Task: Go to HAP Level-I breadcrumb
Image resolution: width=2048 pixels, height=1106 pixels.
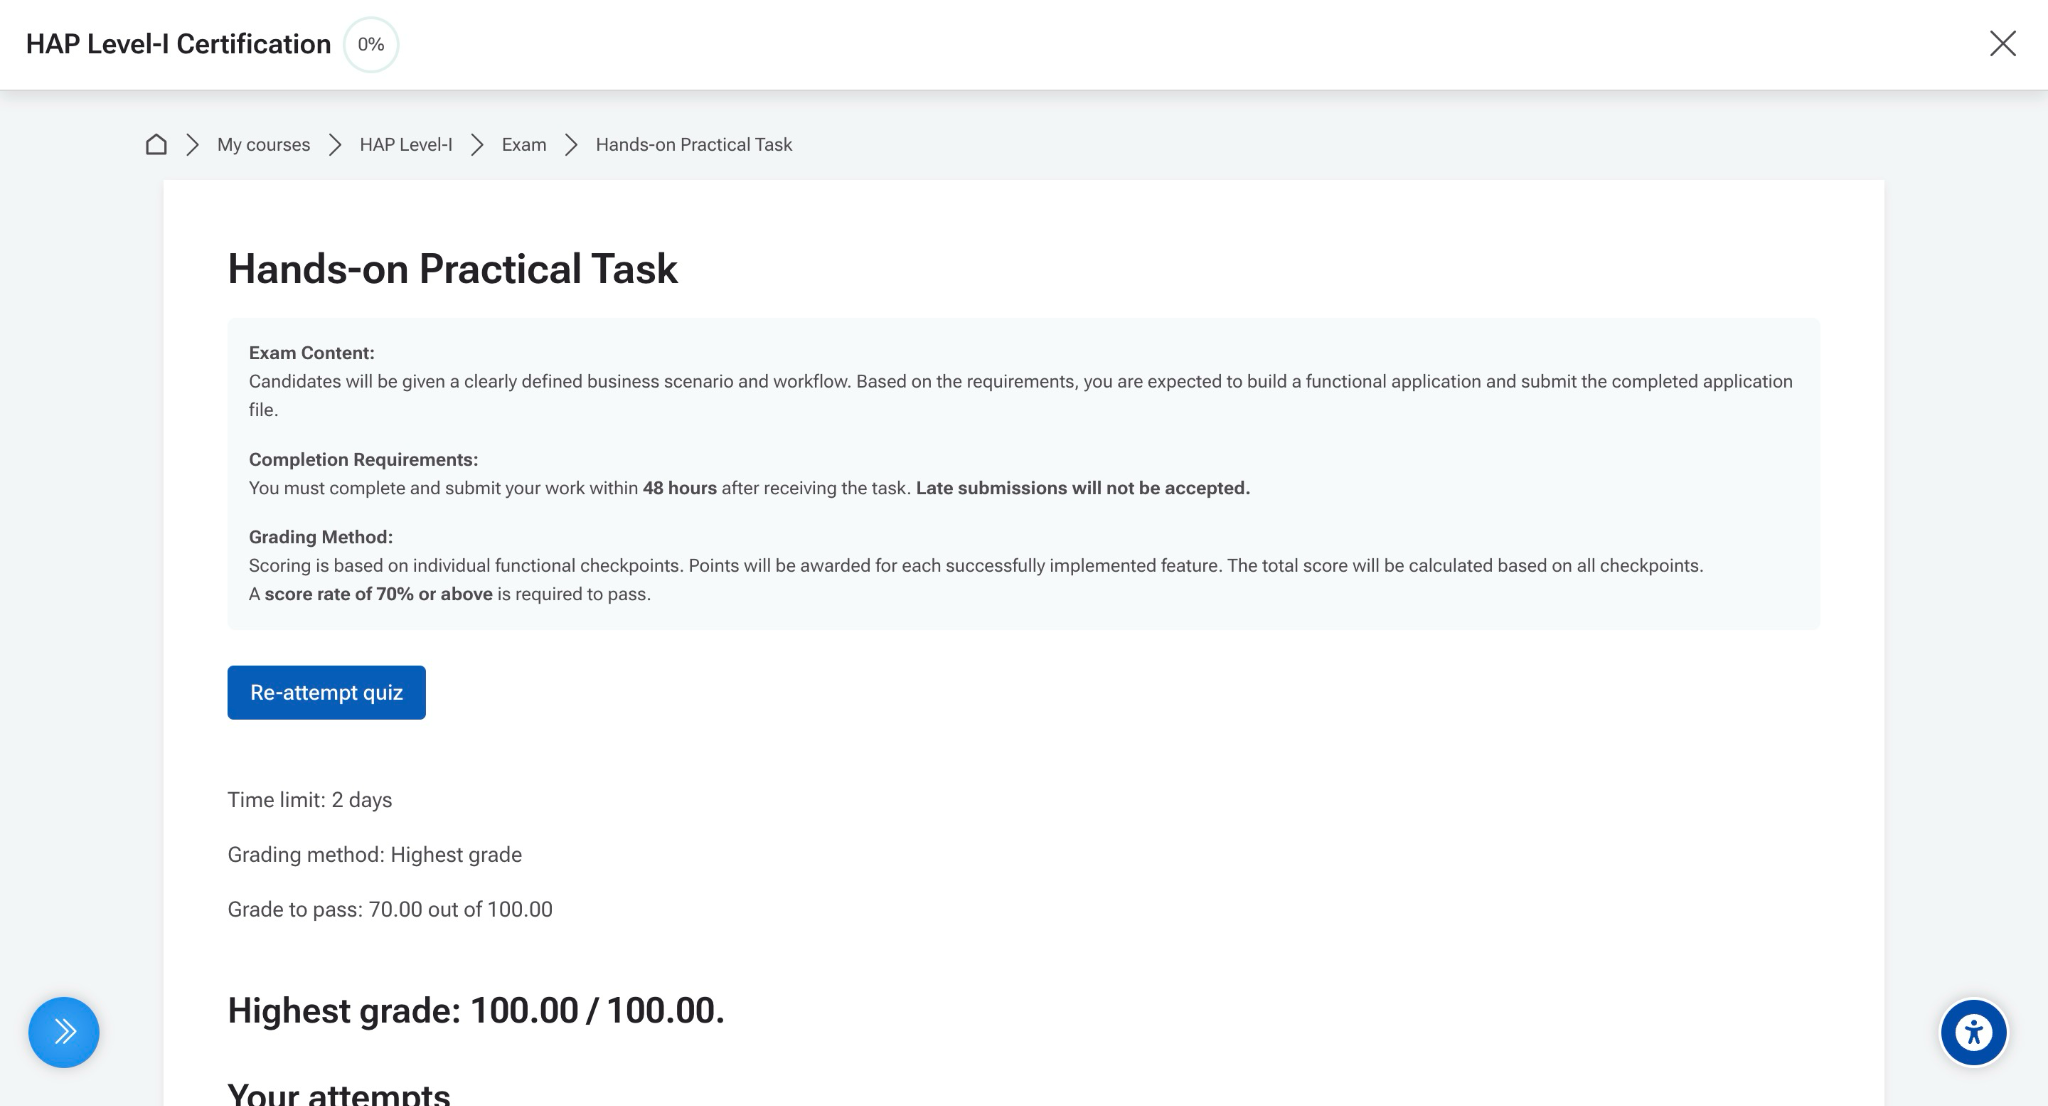Action: [406, 145]
